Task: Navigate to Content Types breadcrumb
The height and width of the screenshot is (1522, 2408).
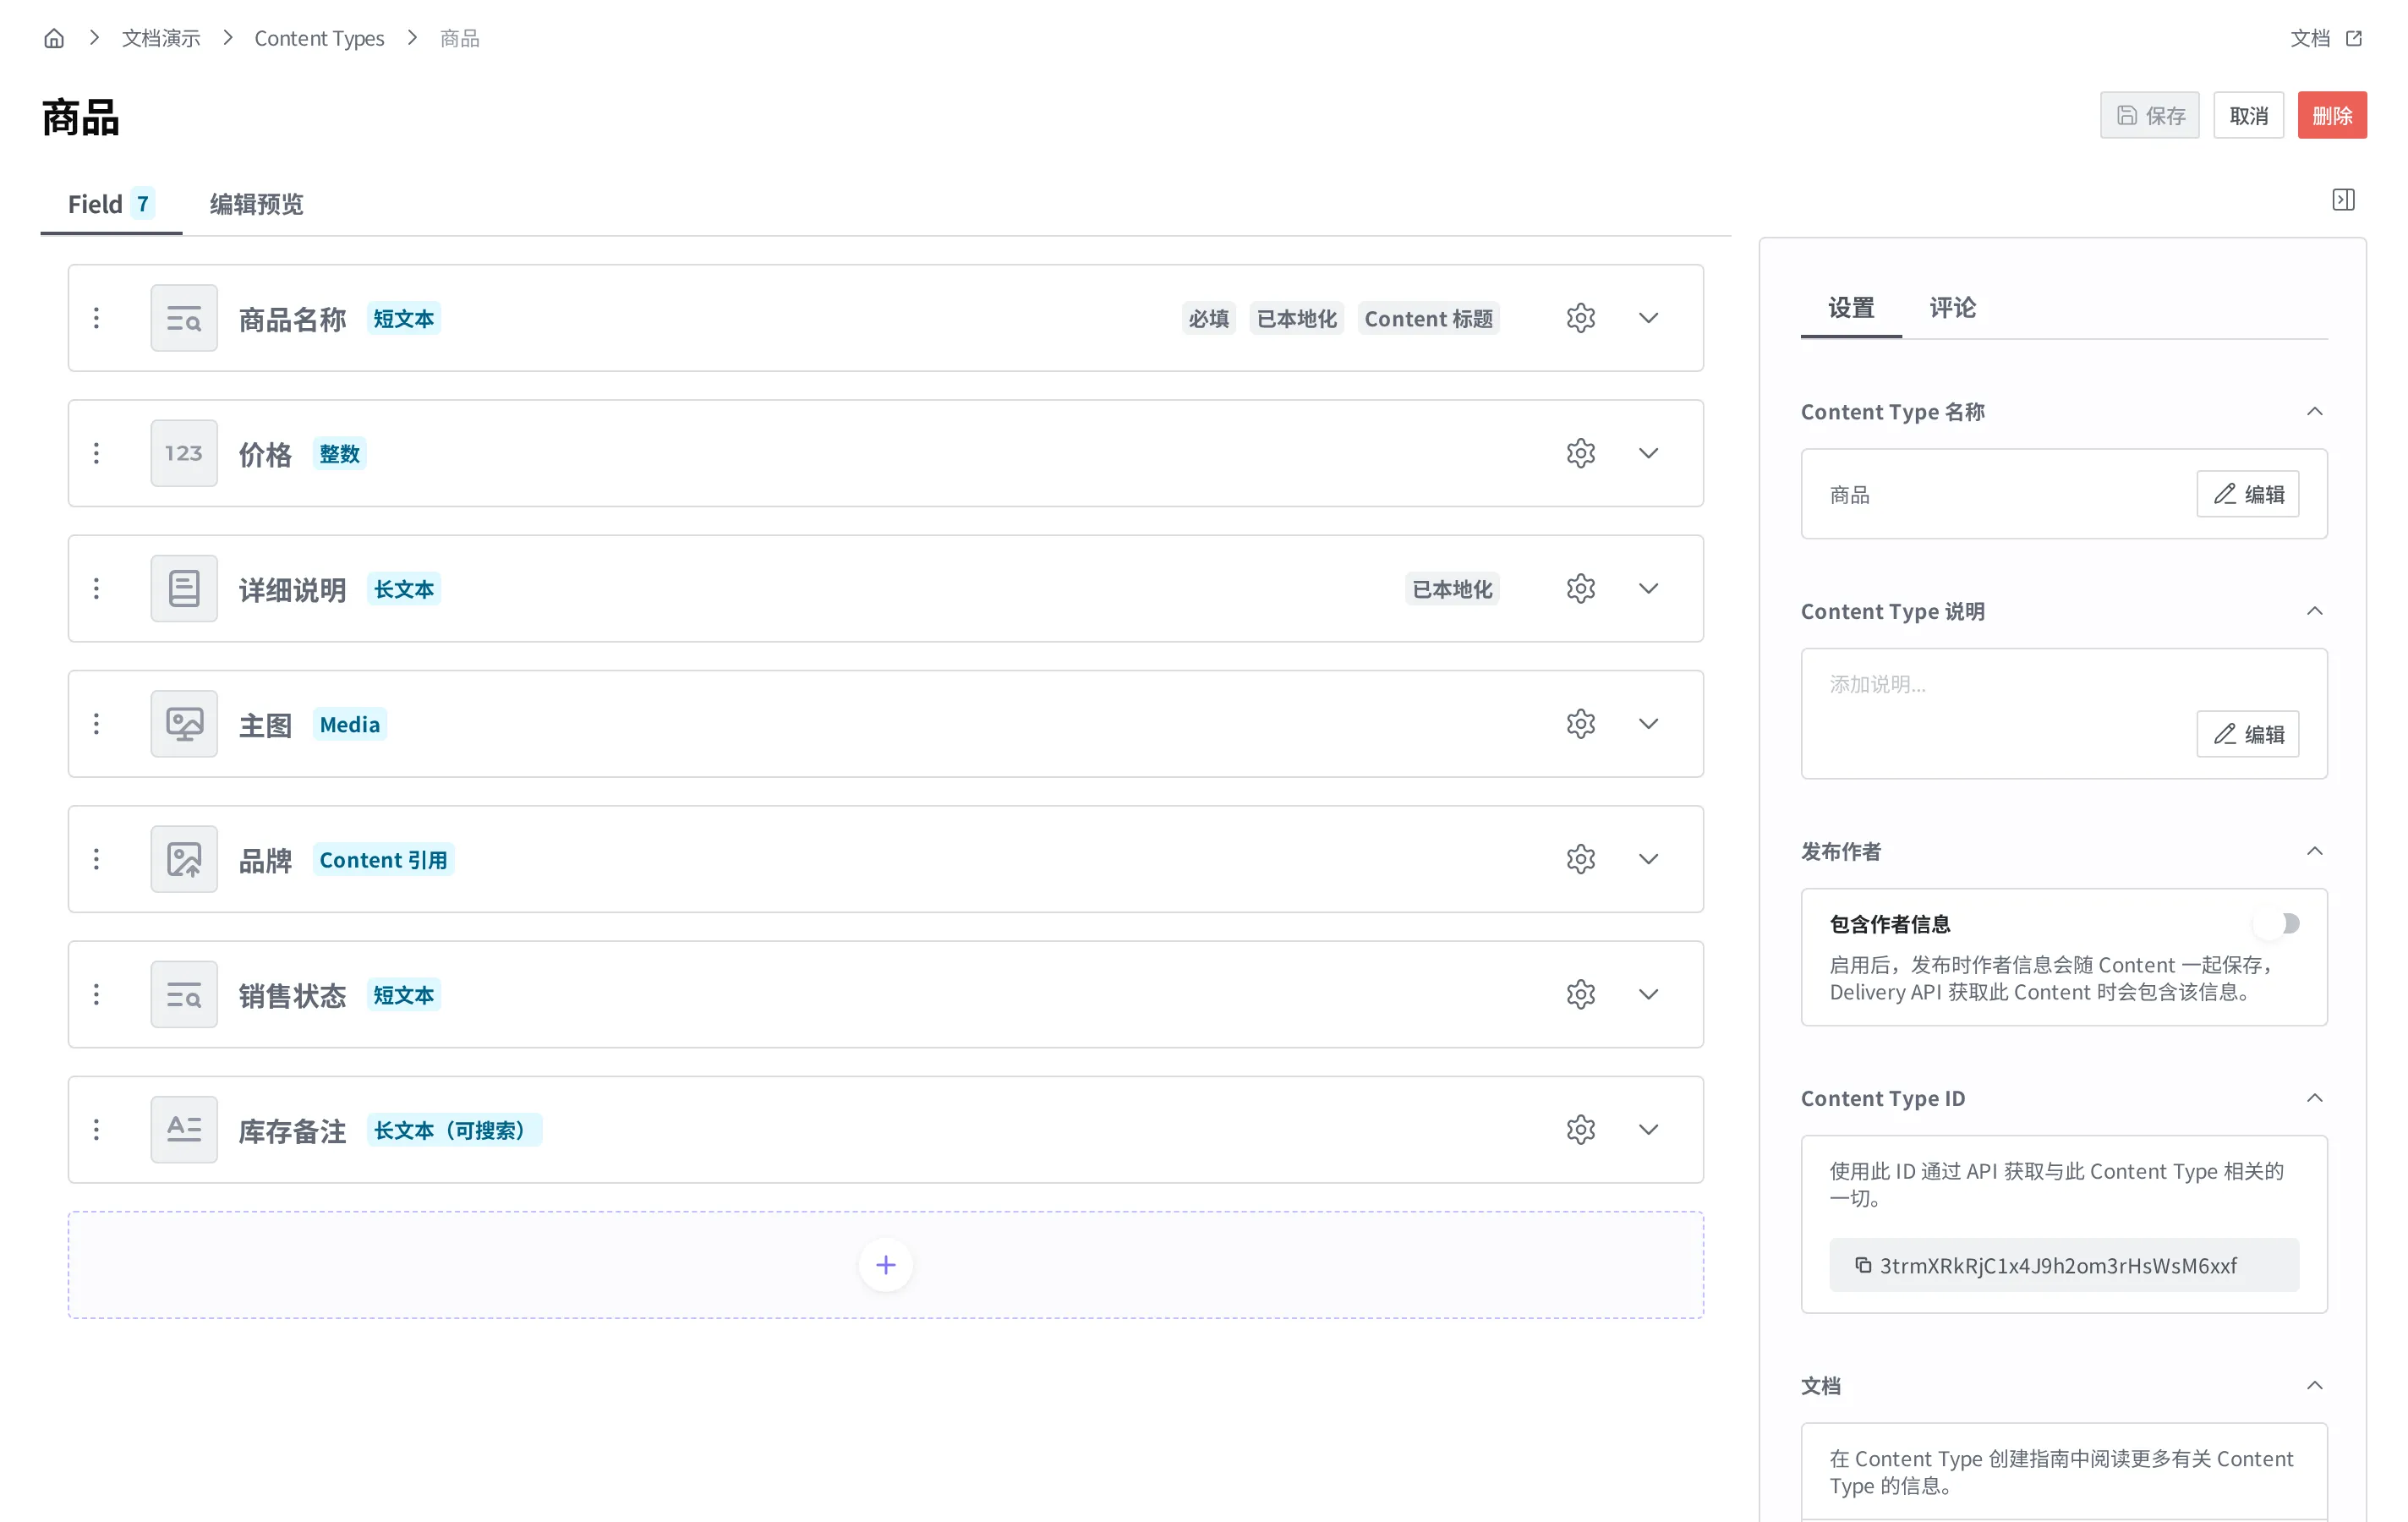Action: coord(319,38)
